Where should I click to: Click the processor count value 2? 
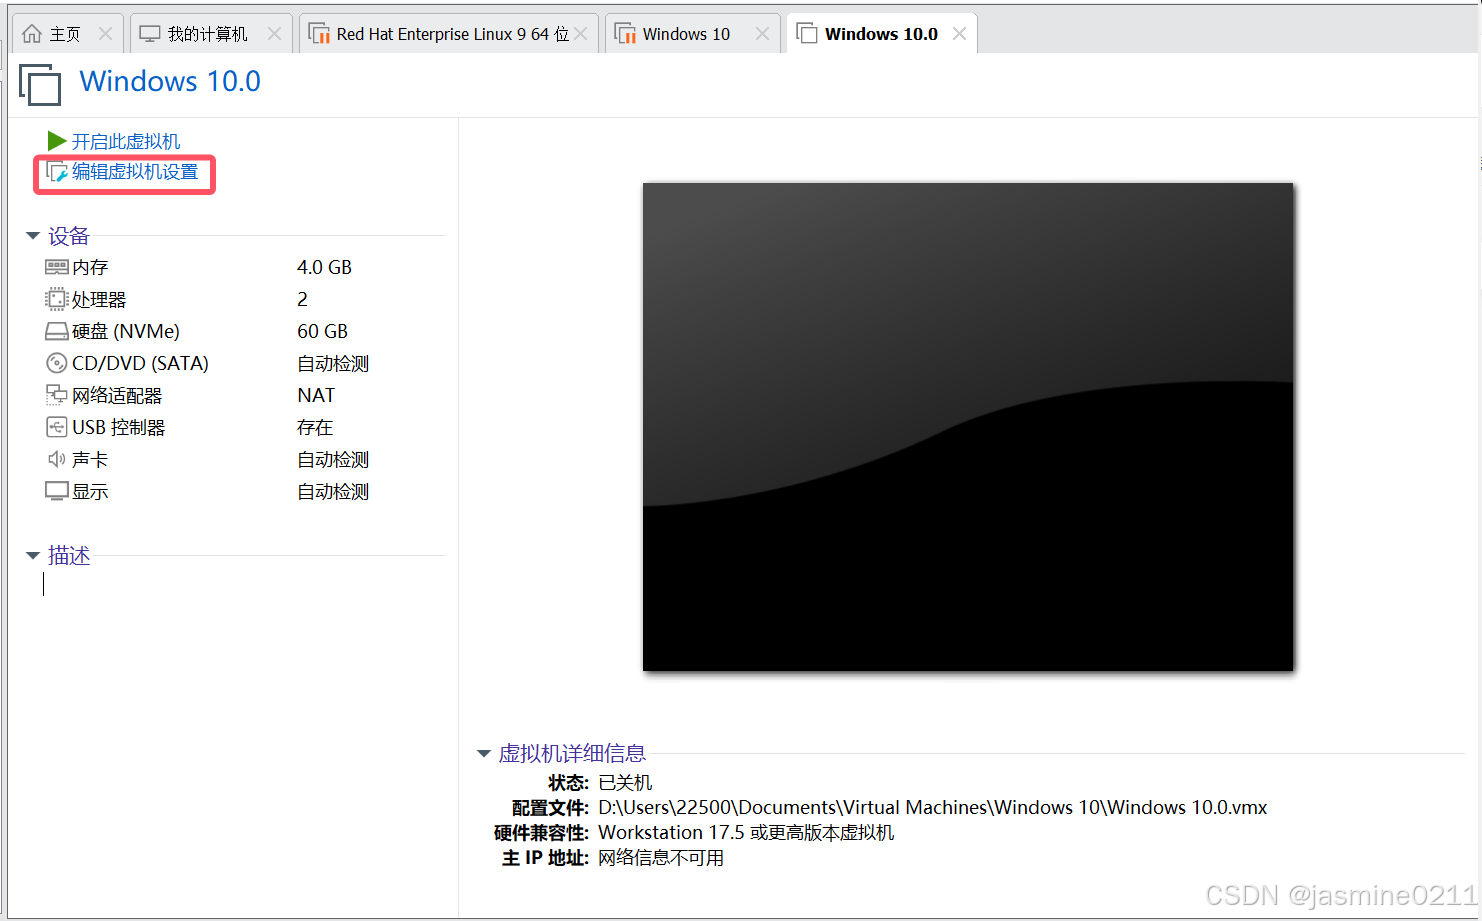pos(302,299)
